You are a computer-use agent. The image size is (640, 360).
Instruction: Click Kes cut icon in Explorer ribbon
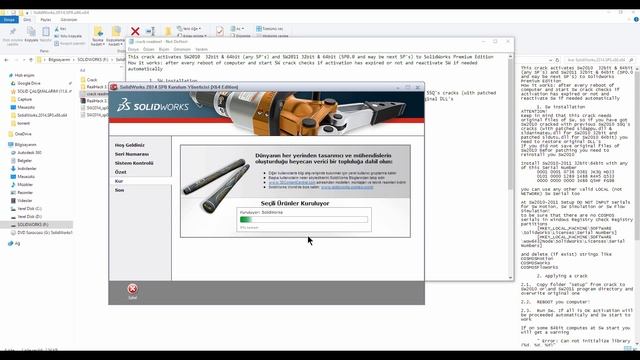[x=60, y=29]
